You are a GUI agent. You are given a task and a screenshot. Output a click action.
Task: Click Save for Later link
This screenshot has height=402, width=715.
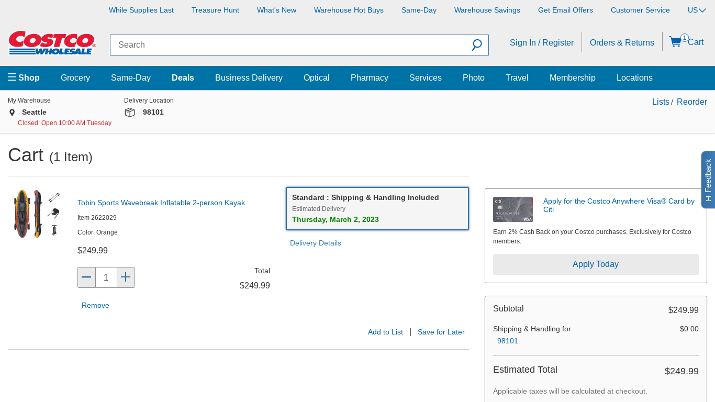click(x=441, y=332)
